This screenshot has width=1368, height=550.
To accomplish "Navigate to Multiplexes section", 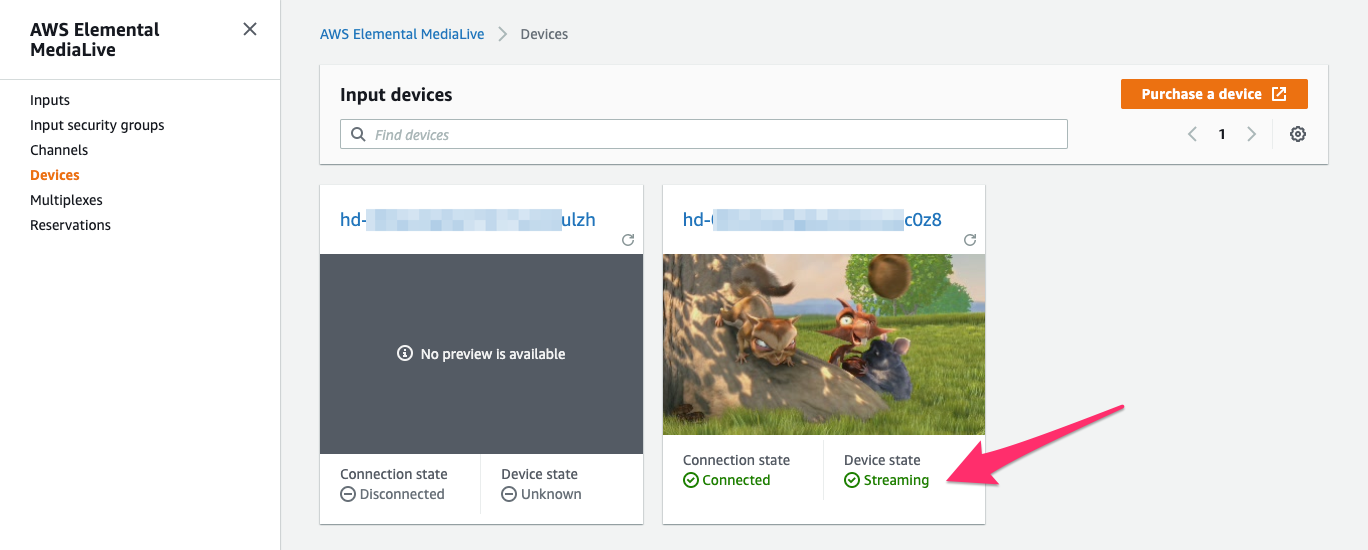I will (x=66, y=200).
